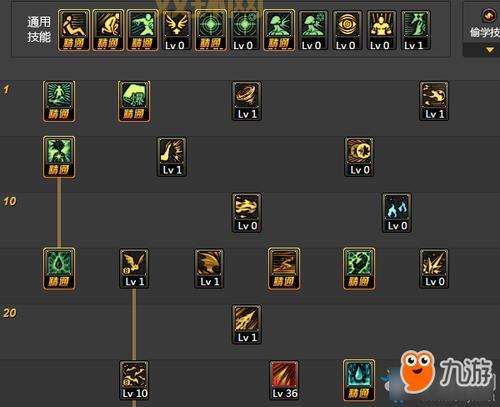The image size is (500, 407).
Task: Choose the blue flames skill at Lv 0
Action: pyautogui.click(x=397, y=213)
